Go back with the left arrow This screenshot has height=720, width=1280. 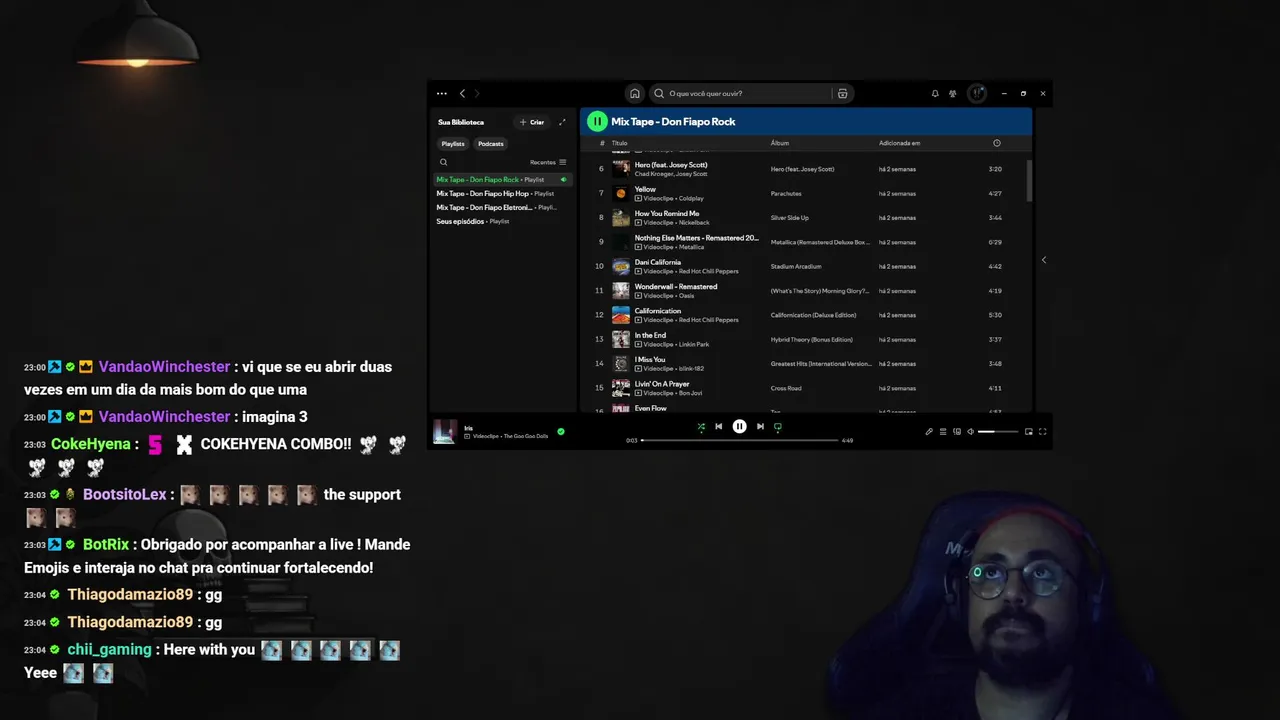click(x=462, y=93)
